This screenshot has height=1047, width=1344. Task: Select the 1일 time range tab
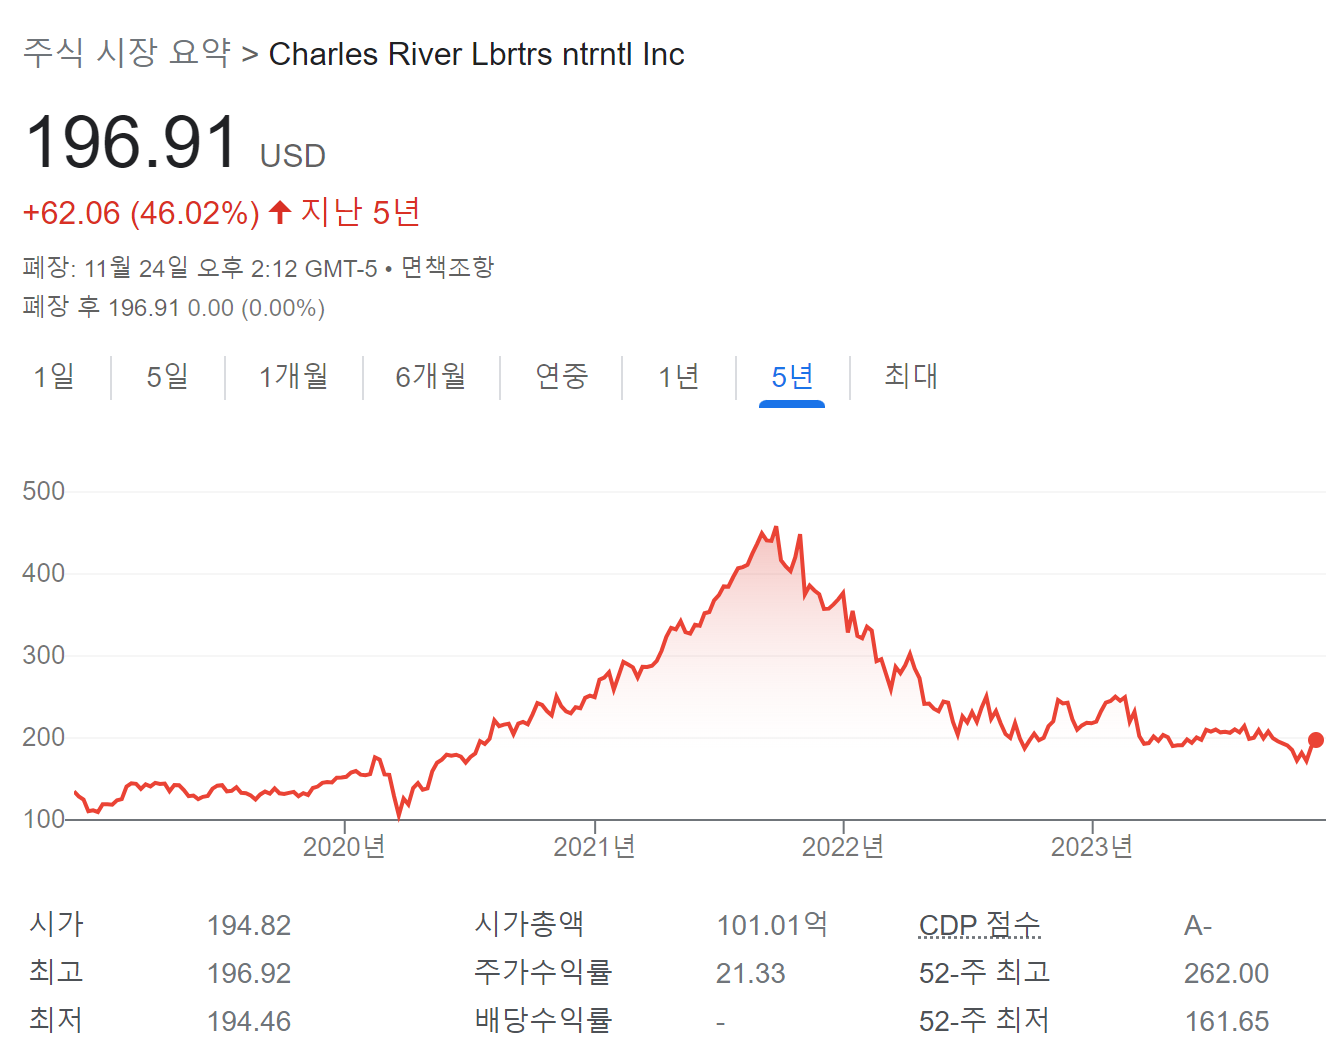[x=54, y=376]
